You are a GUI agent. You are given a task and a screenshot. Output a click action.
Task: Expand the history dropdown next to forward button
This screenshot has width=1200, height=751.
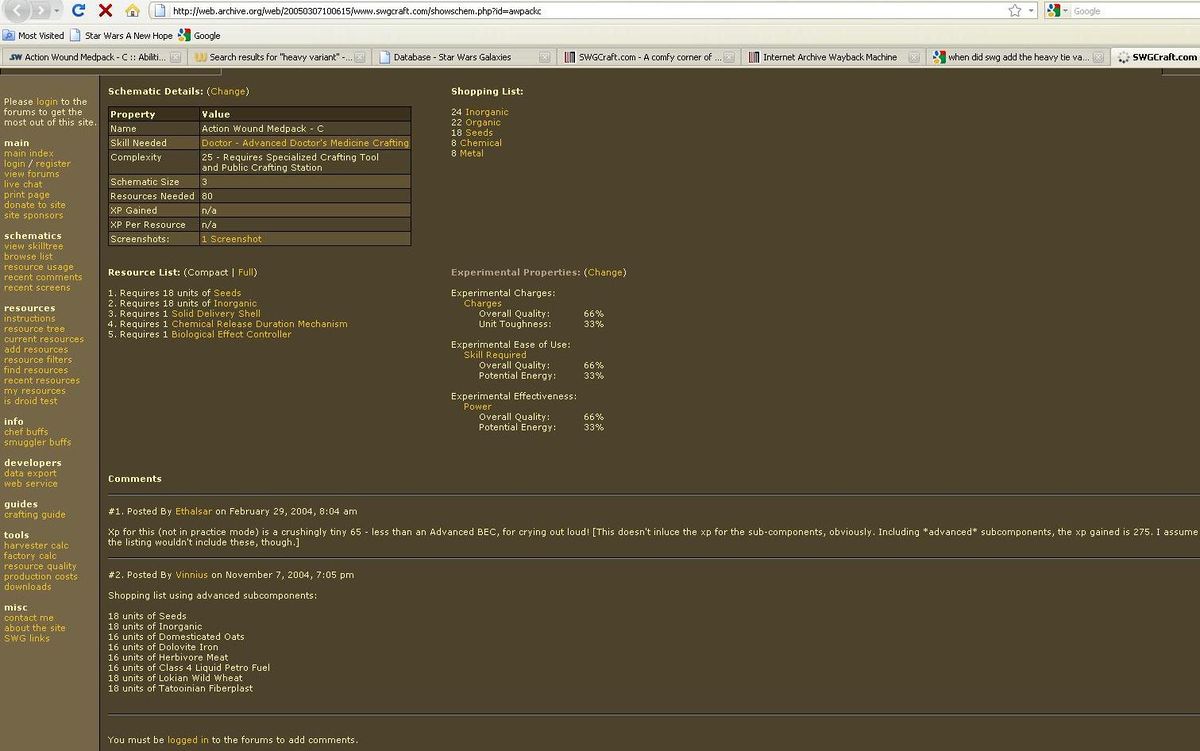click(57, 11)
